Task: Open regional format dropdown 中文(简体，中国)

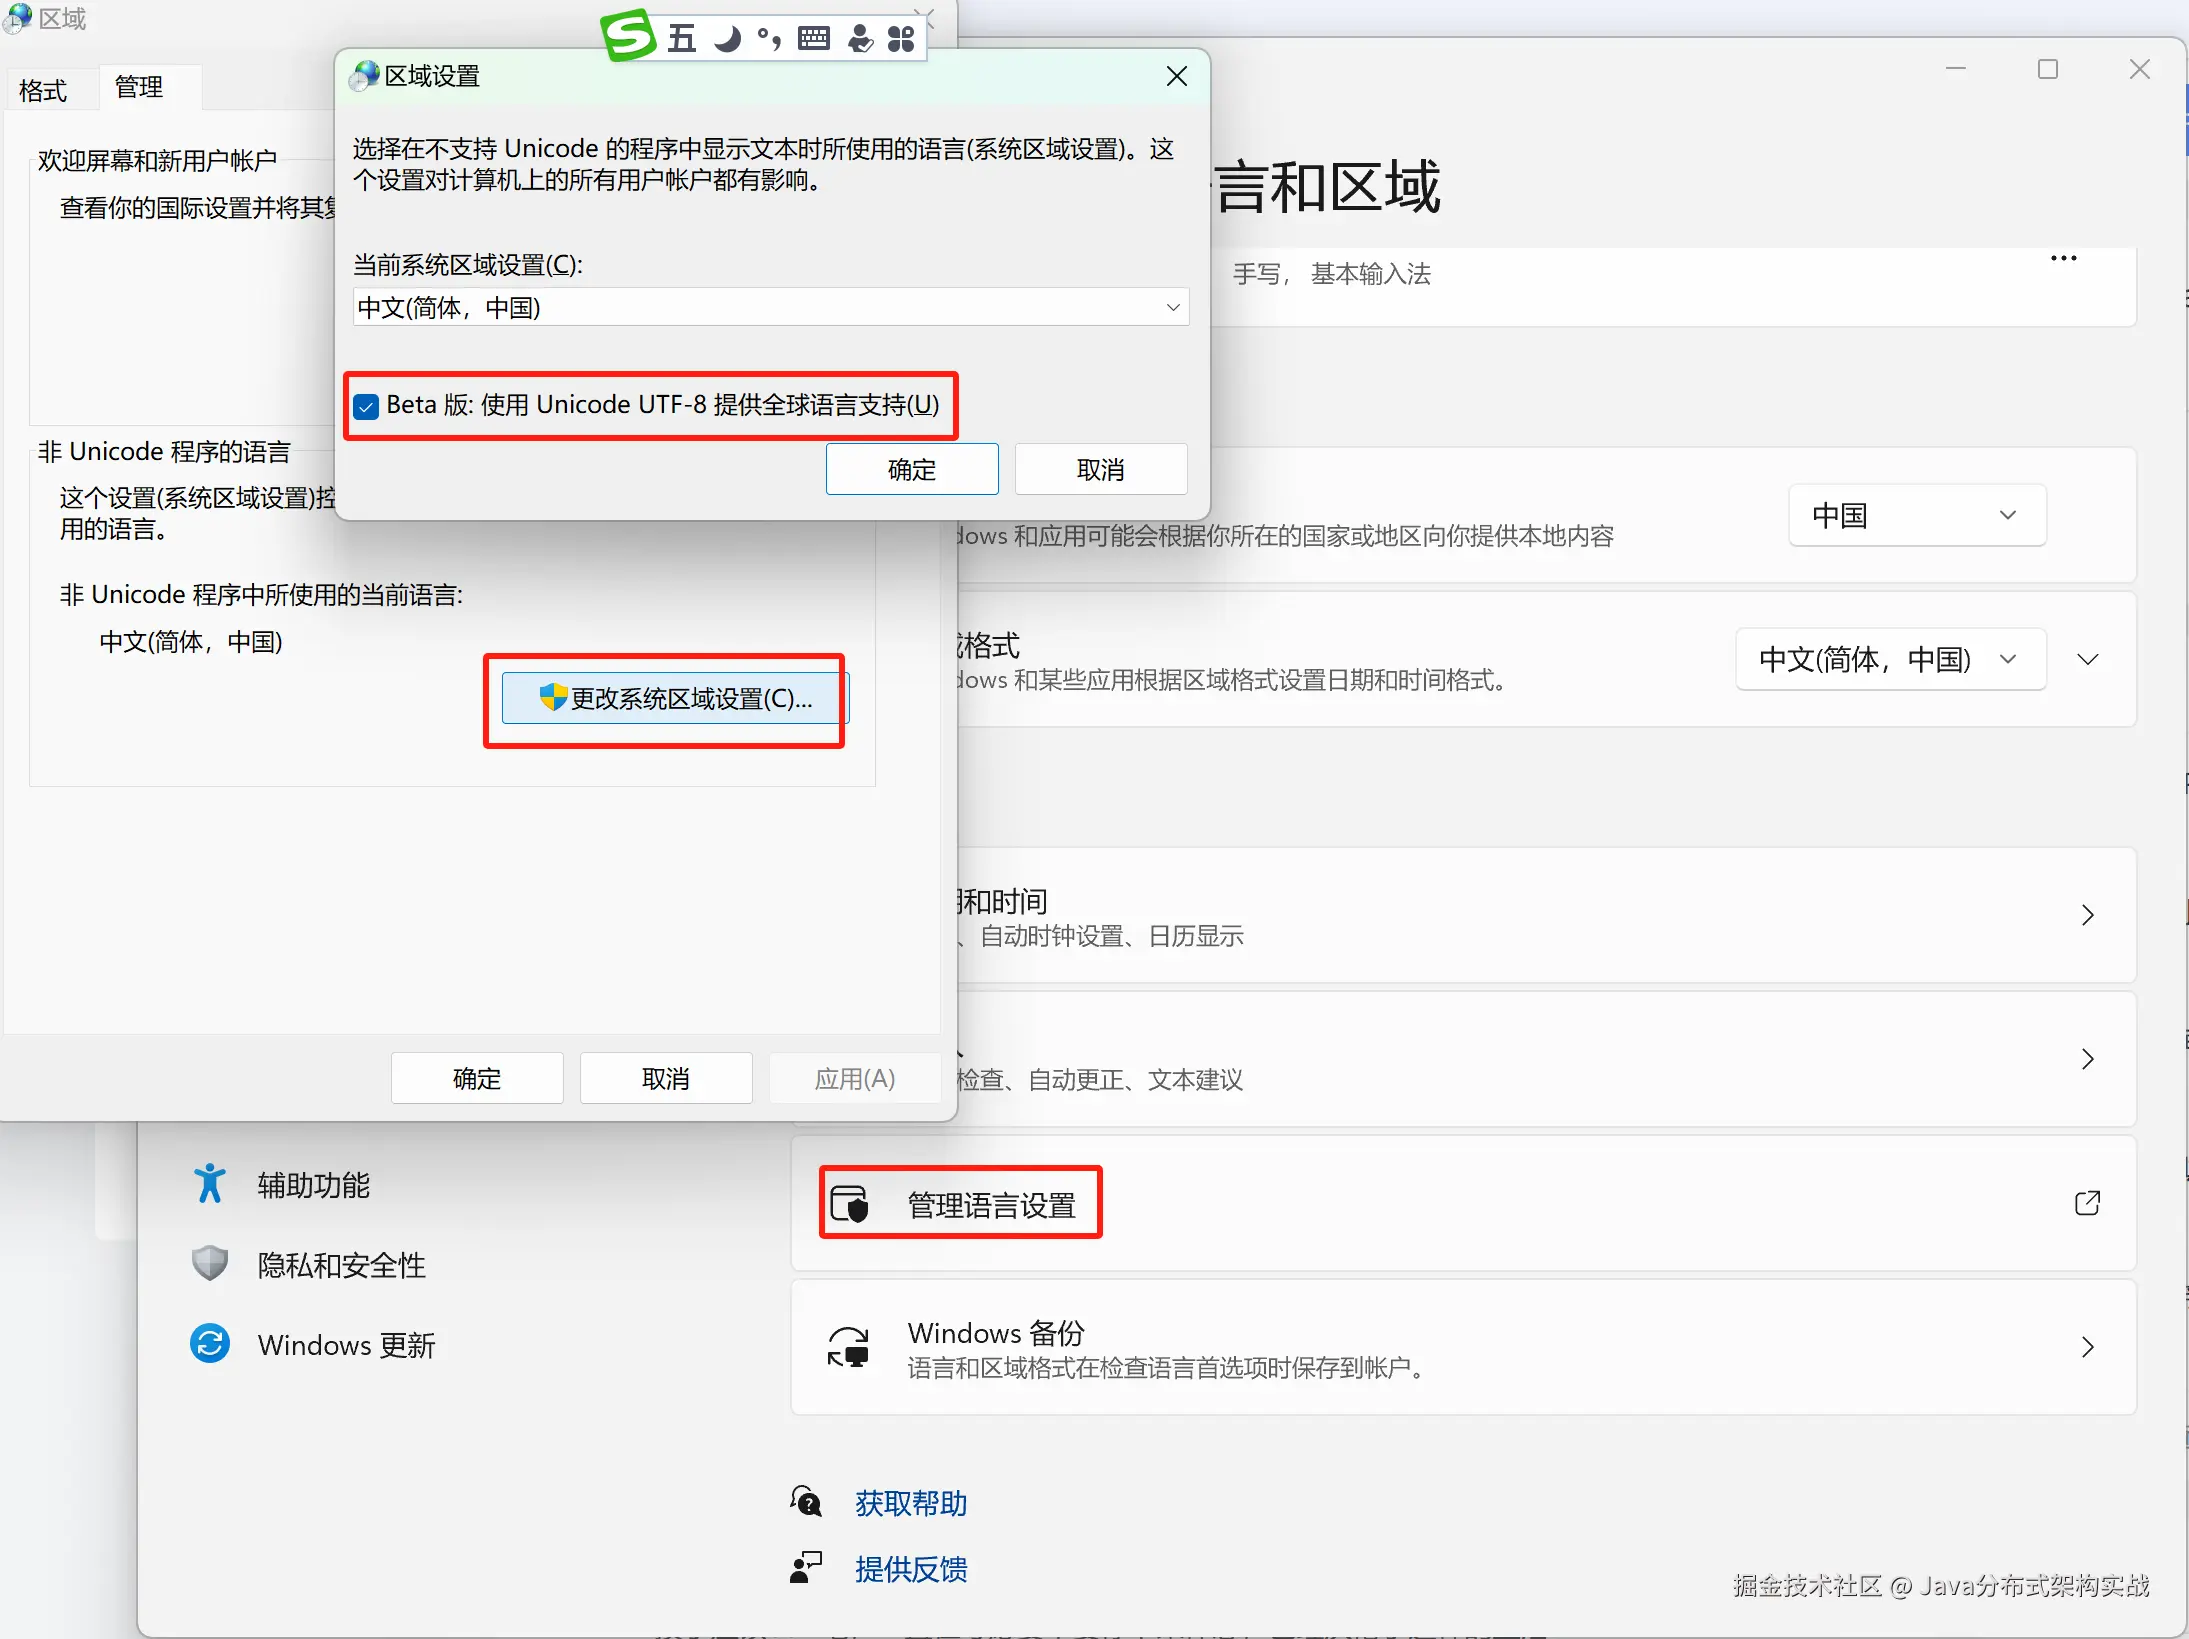Action: click(x=1890, y=659)
